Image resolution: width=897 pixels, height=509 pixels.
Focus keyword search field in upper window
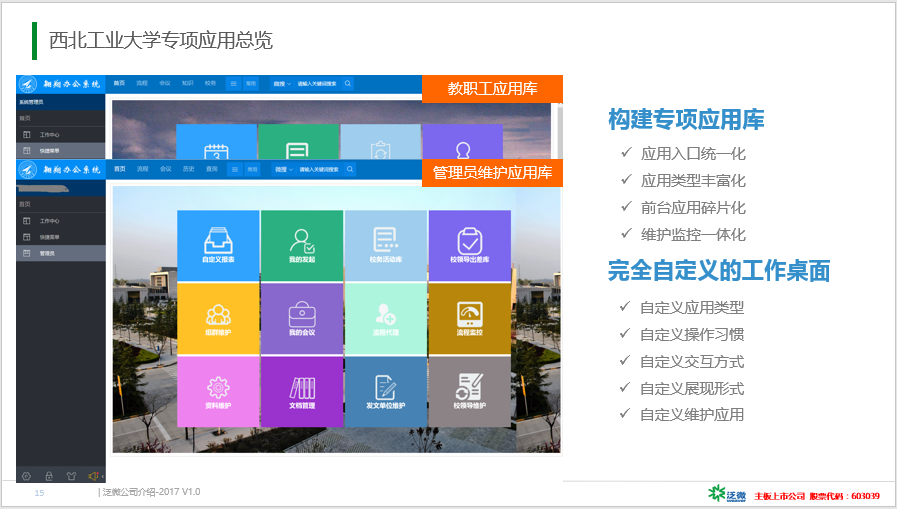coord(317,83)
